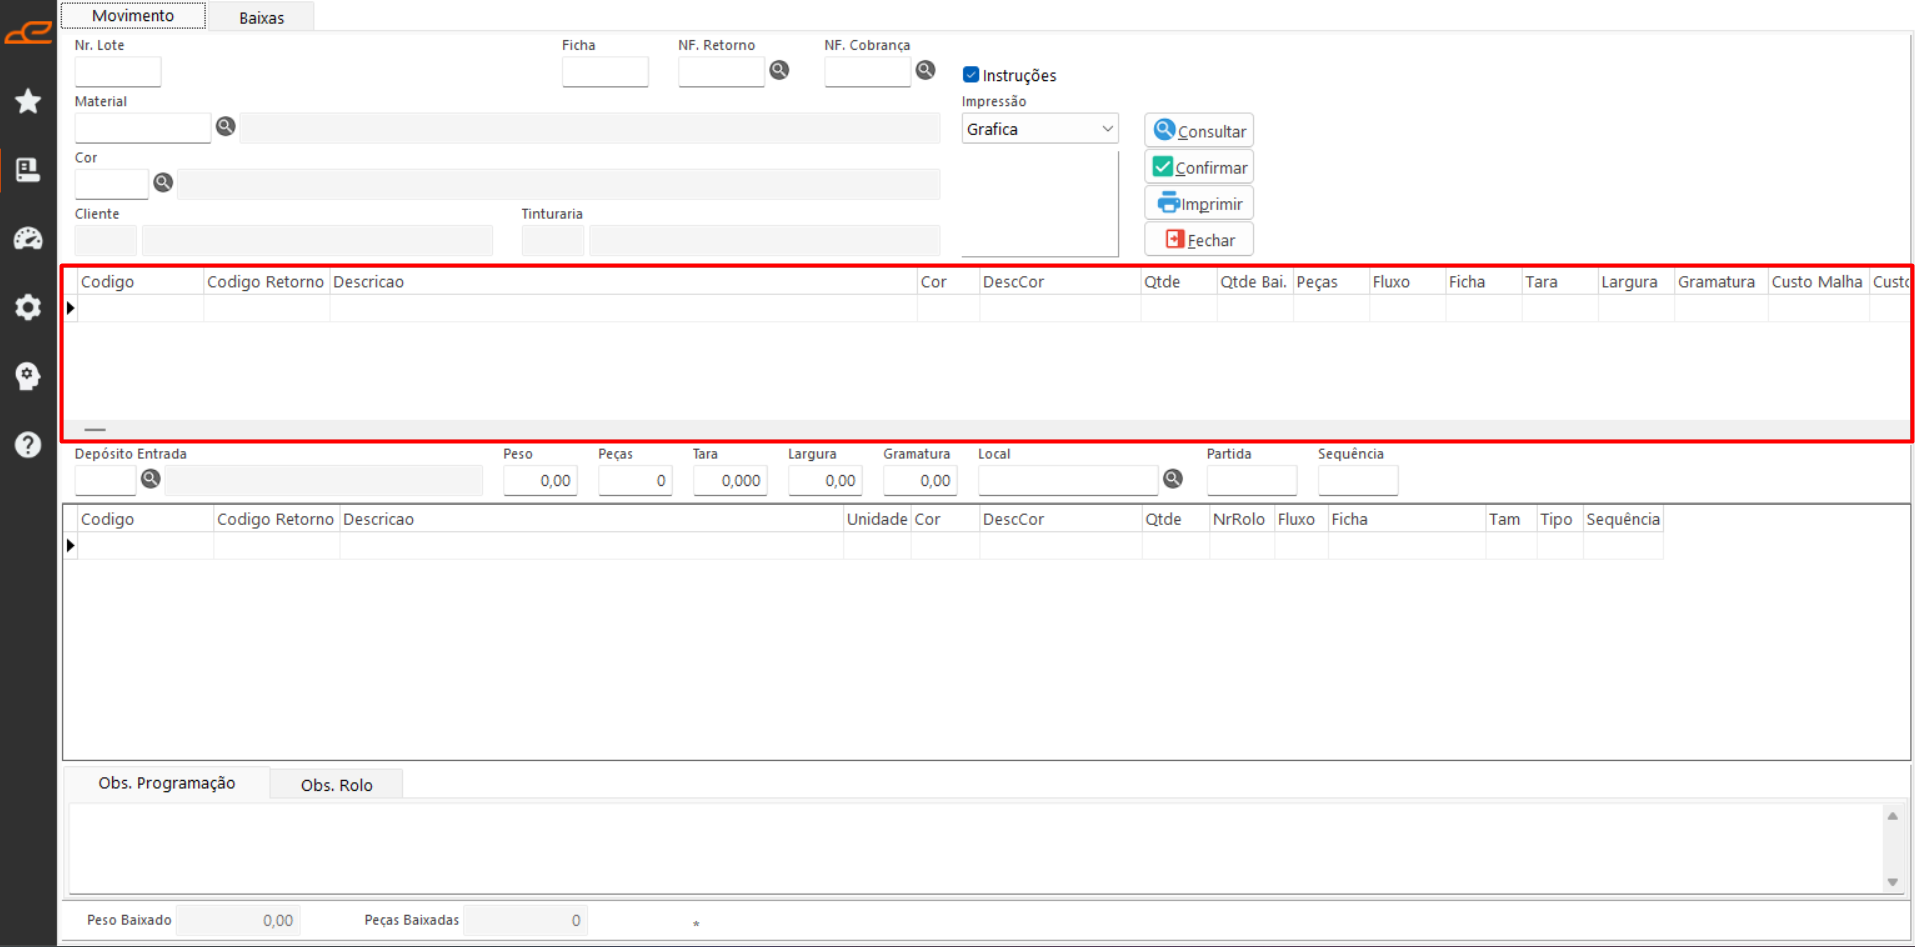Open the settings gear in the sidebar
1915x947 pixels.
click(x=28, y=307)
